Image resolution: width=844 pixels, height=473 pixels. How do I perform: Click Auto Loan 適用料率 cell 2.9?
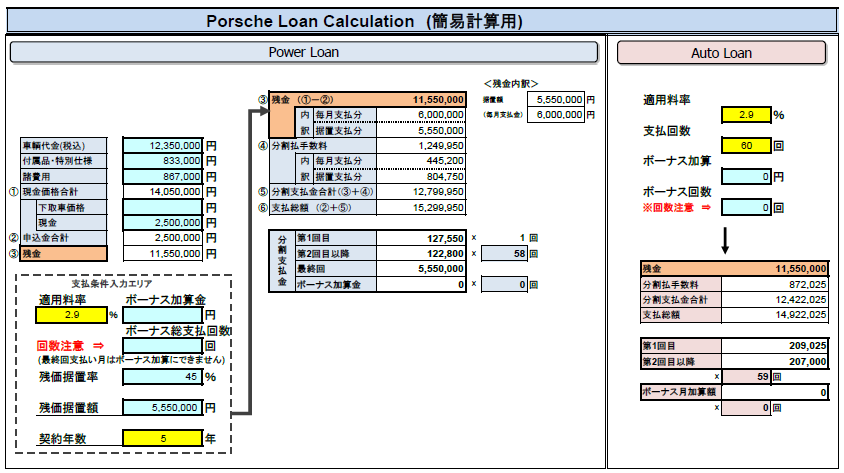pyautogui.click(x=746, y=115)
